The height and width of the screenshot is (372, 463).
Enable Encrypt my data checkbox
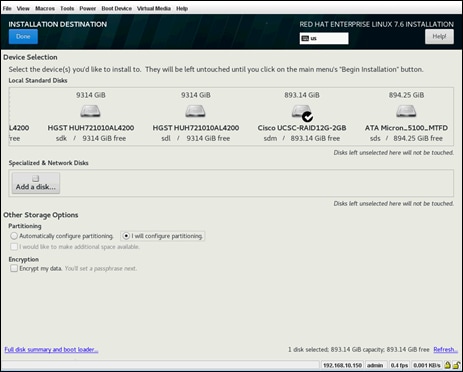click(x=14, y=268)
